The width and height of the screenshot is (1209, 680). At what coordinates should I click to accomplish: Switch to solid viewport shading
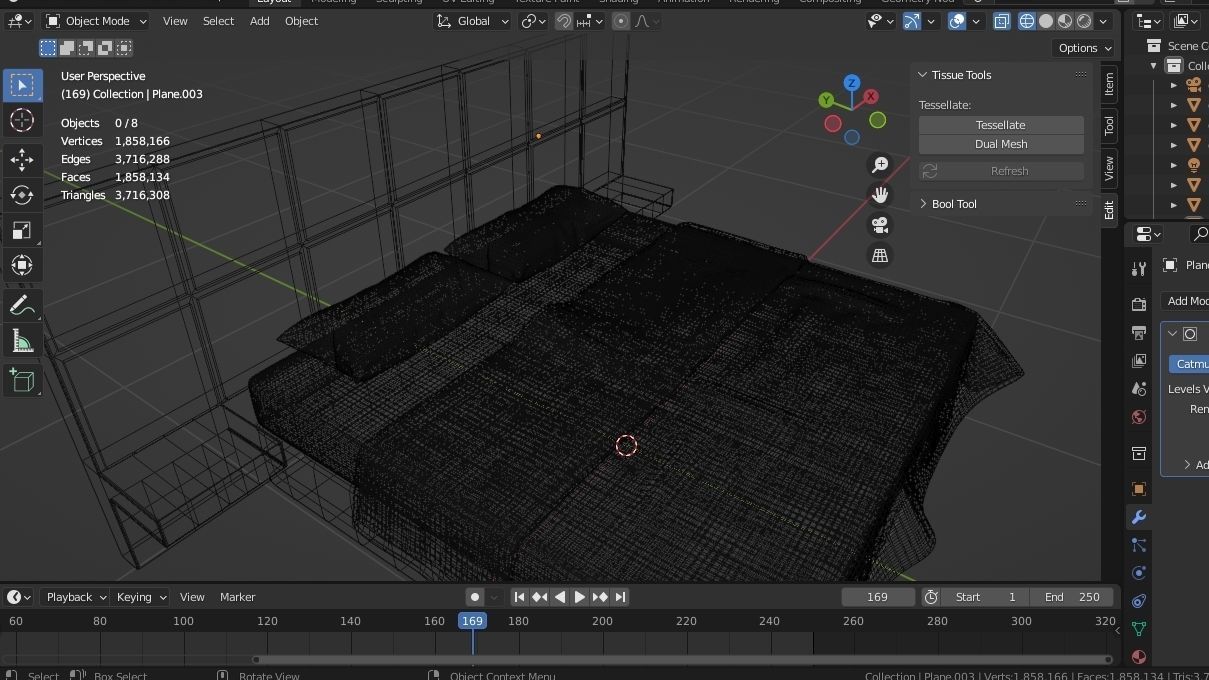1046,21
